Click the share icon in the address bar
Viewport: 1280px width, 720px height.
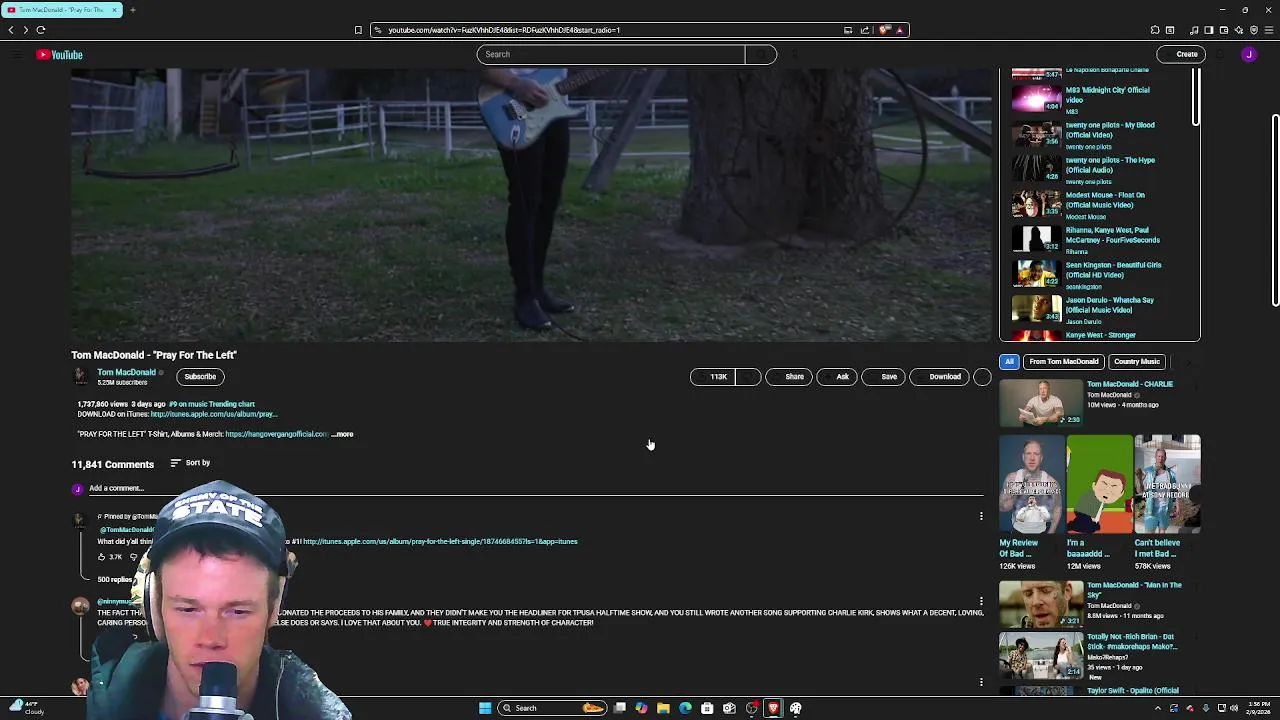pos(865,30)
